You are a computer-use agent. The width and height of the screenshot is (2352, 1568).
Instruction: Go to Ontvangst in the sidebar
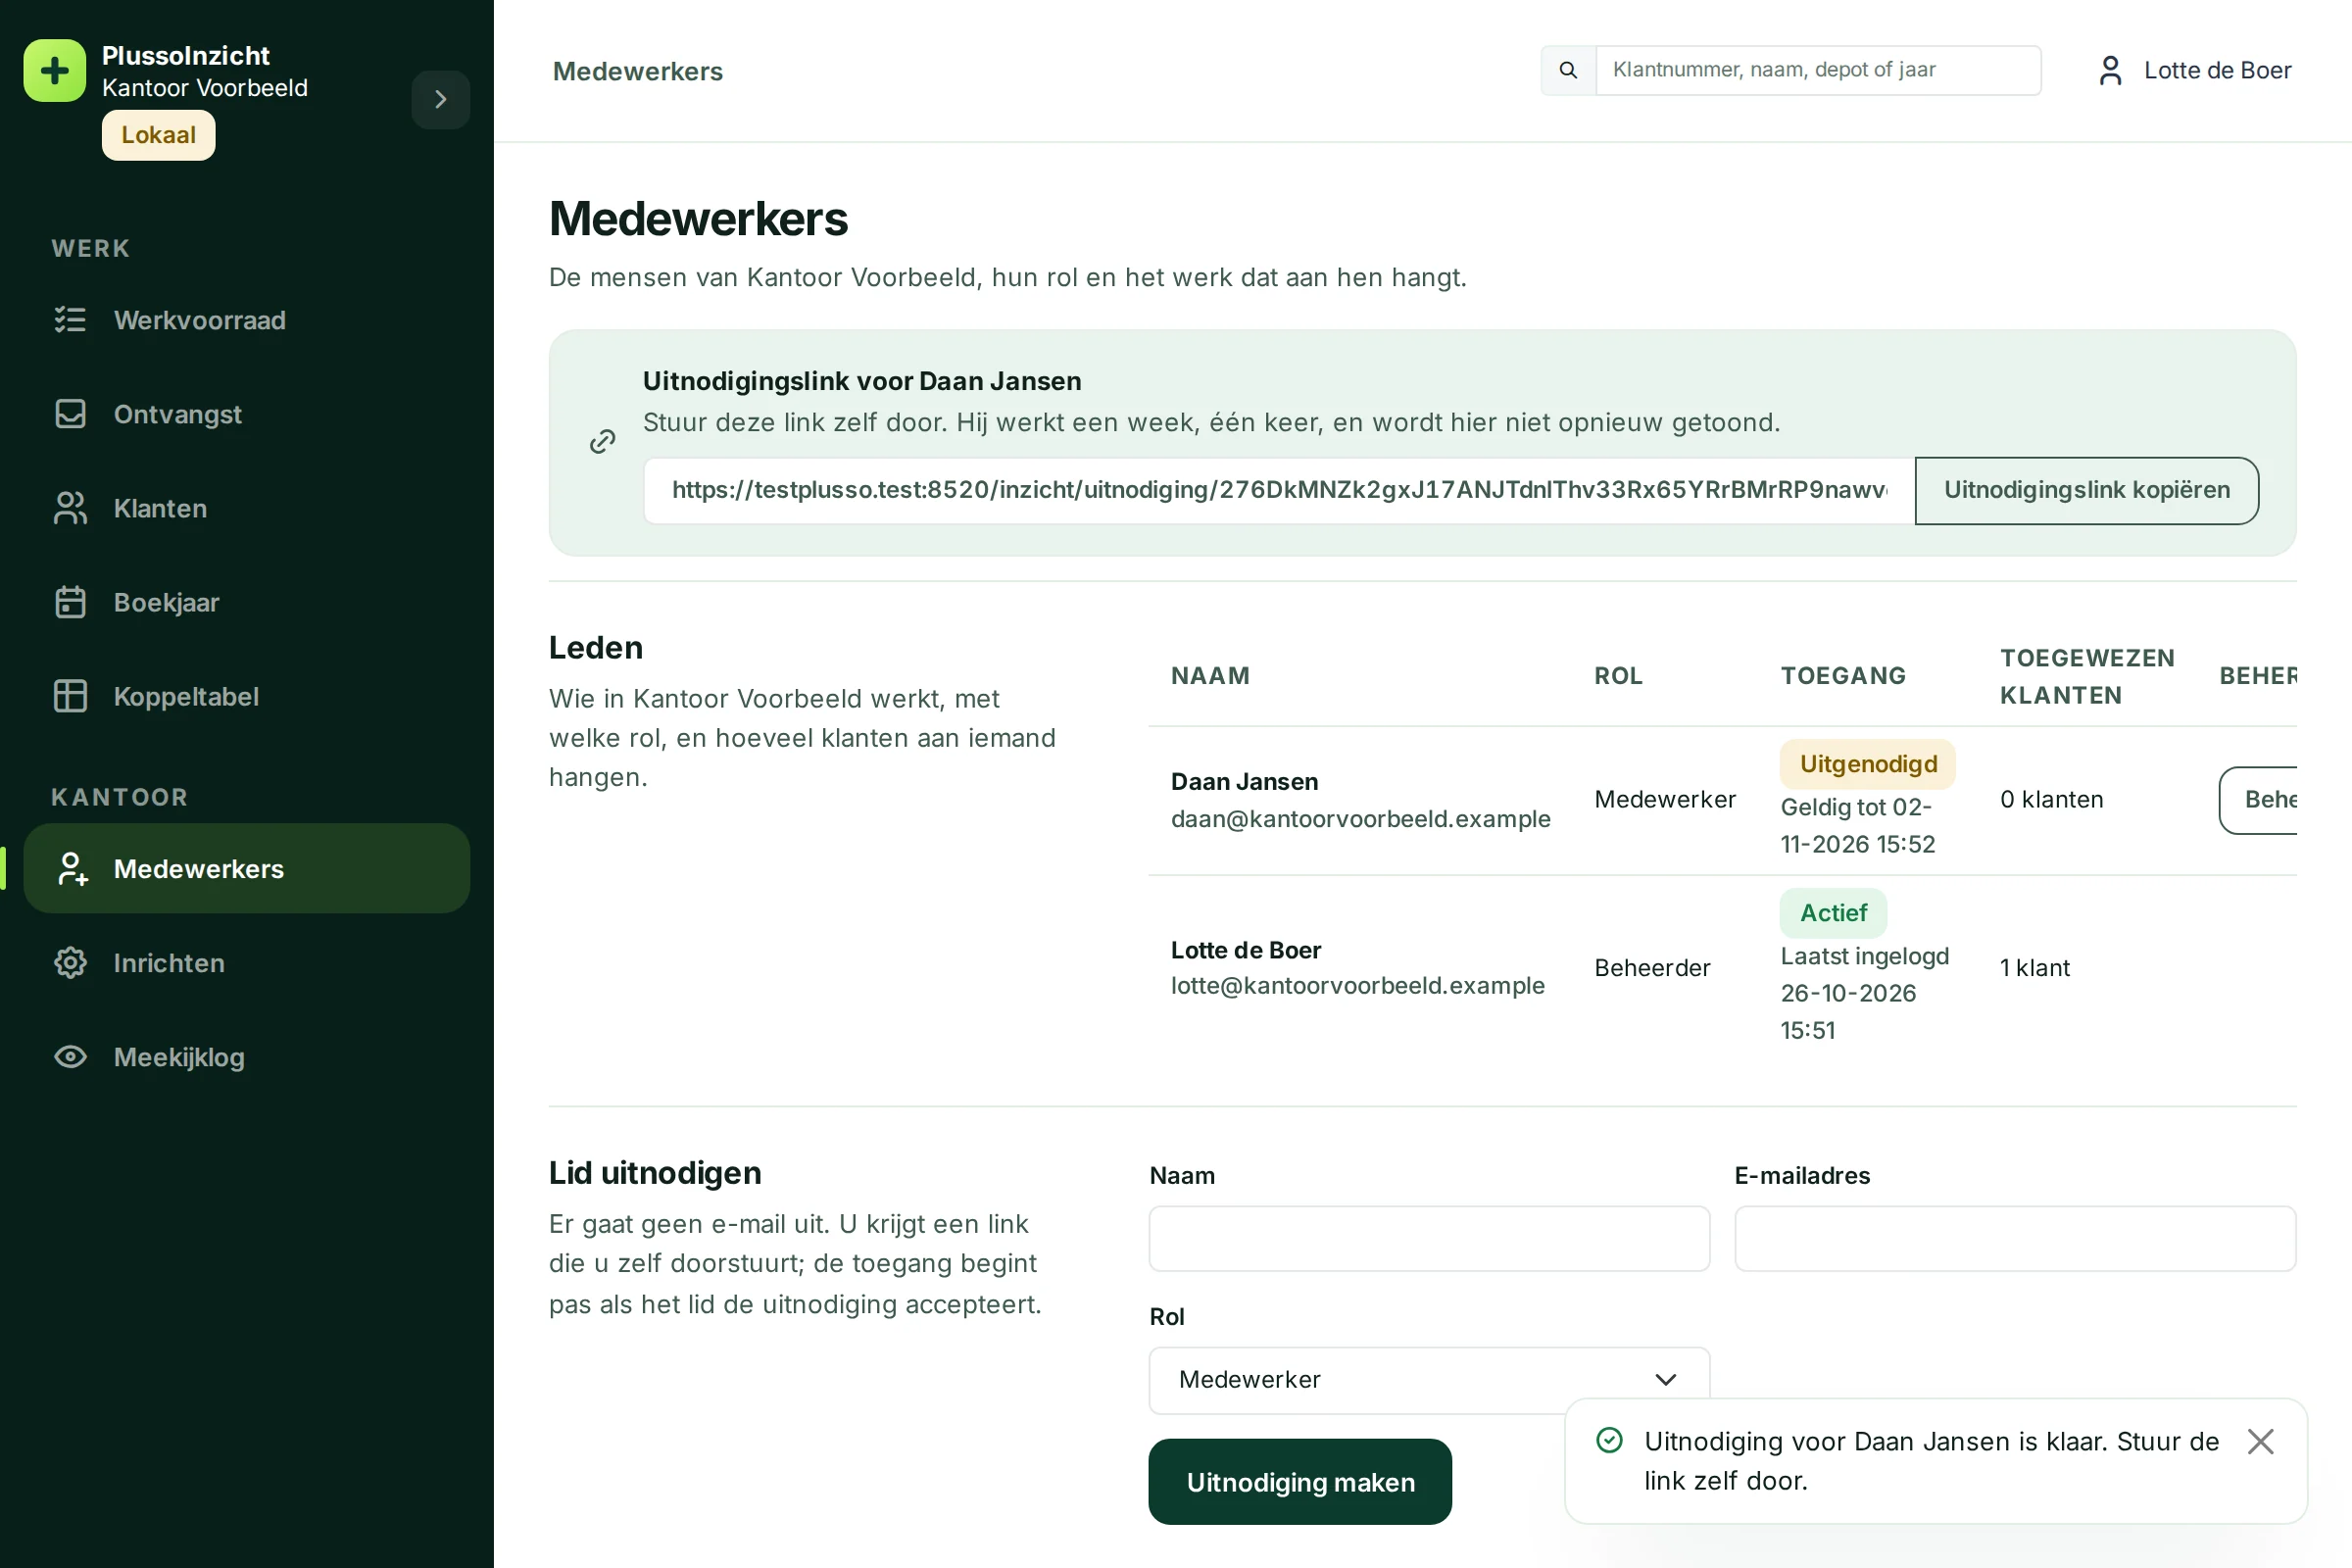click(x=247, y=414)
